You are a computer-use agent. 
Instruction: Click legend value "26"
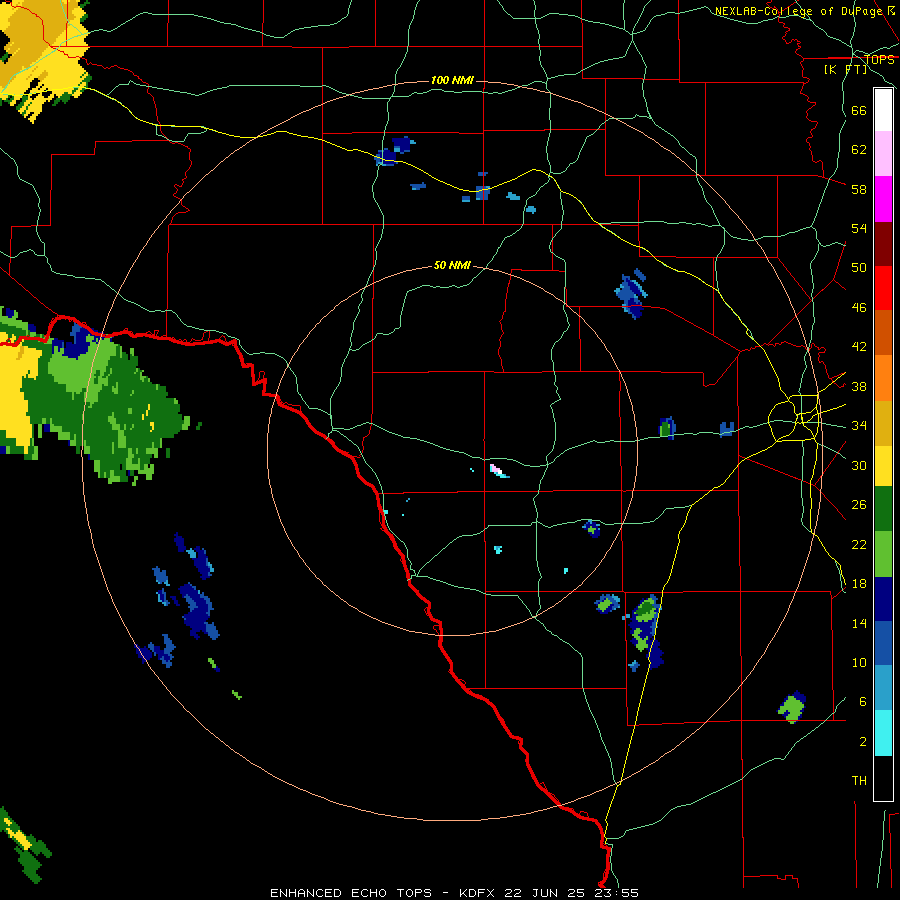[859, 505]
